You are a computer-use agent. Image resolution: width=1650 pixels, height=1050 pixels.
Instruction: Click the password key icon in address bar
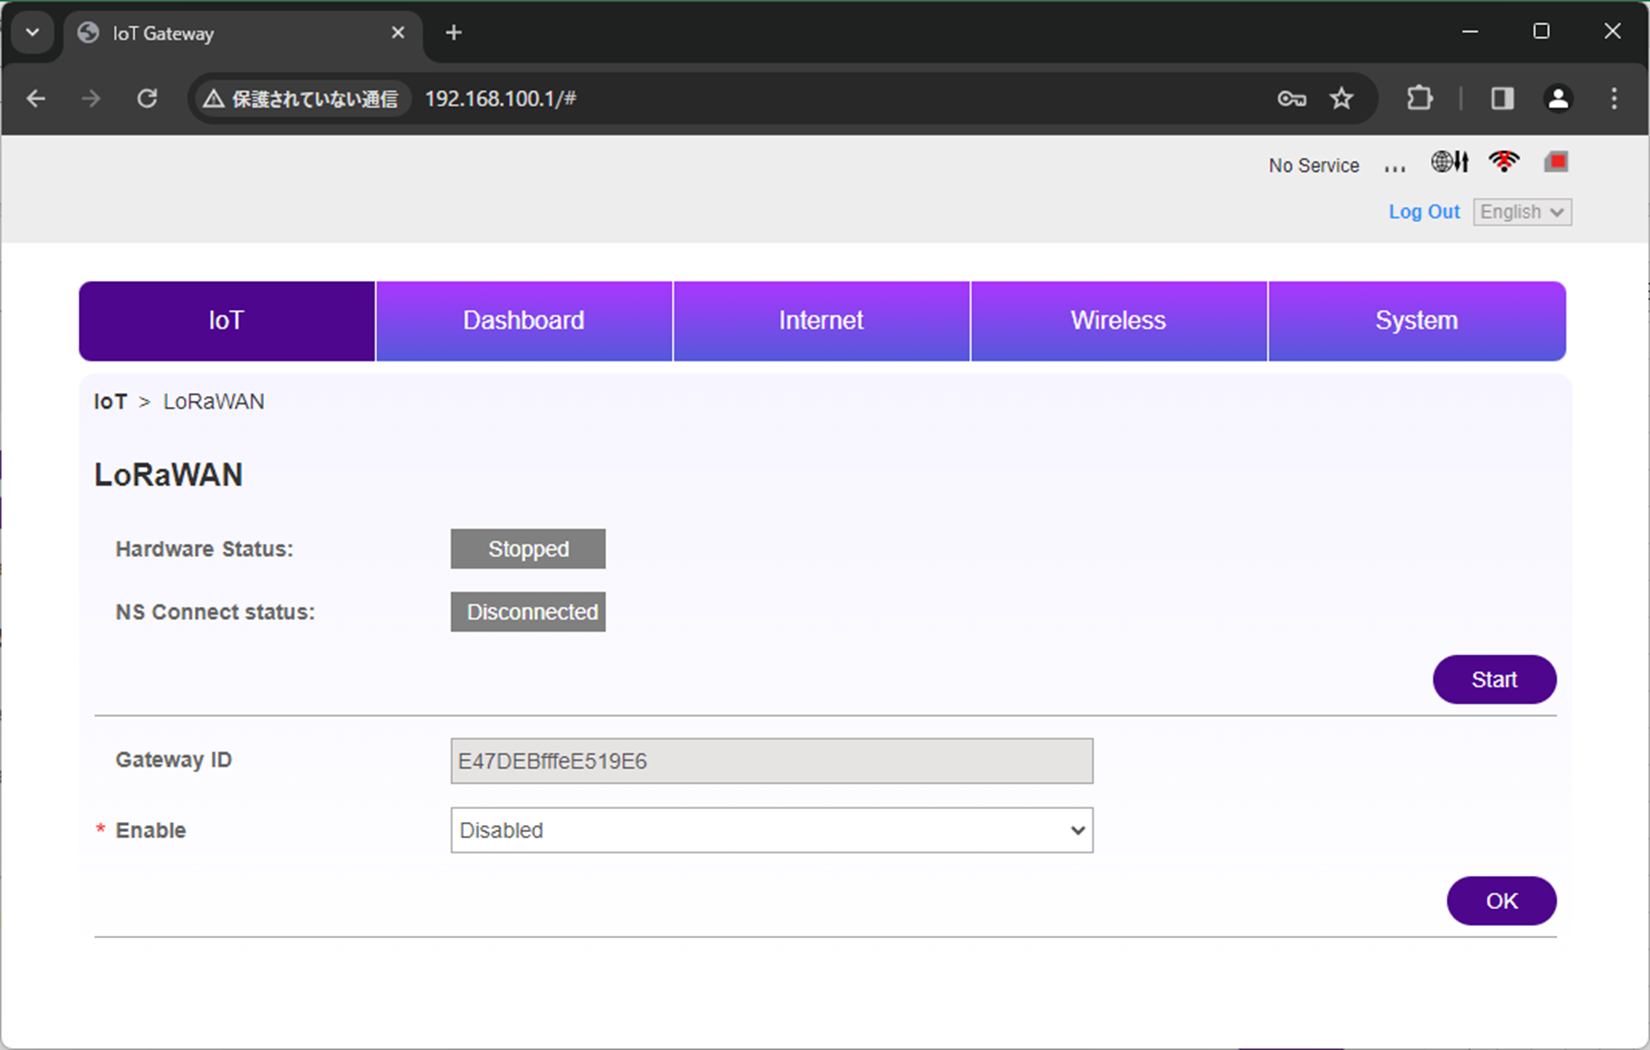1291,98
